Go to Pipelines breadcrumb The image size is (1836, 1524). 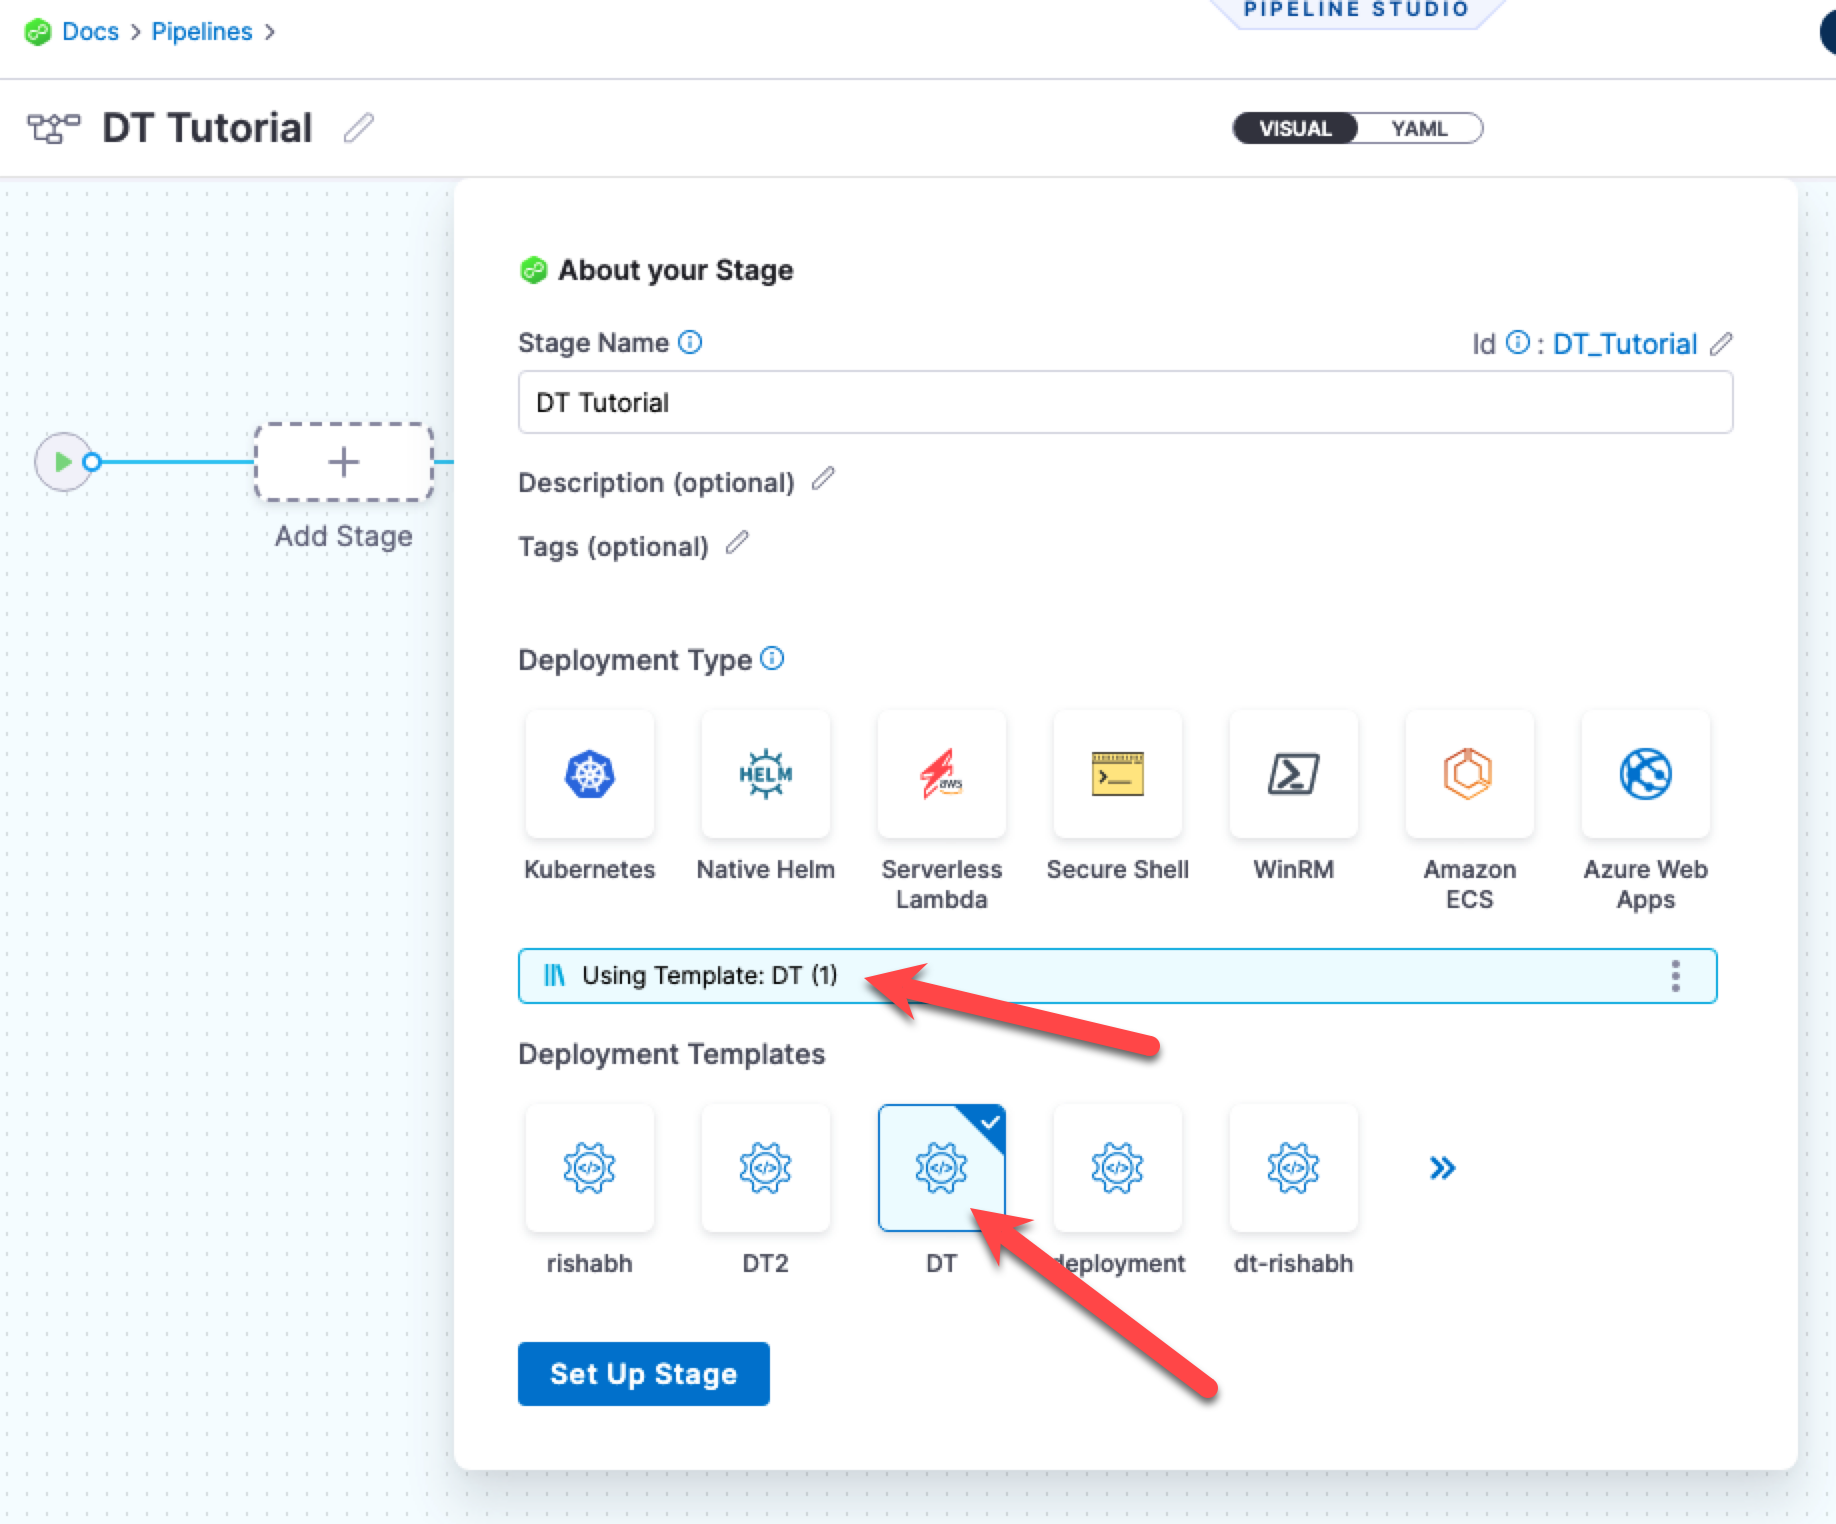[x=201, y=32]
